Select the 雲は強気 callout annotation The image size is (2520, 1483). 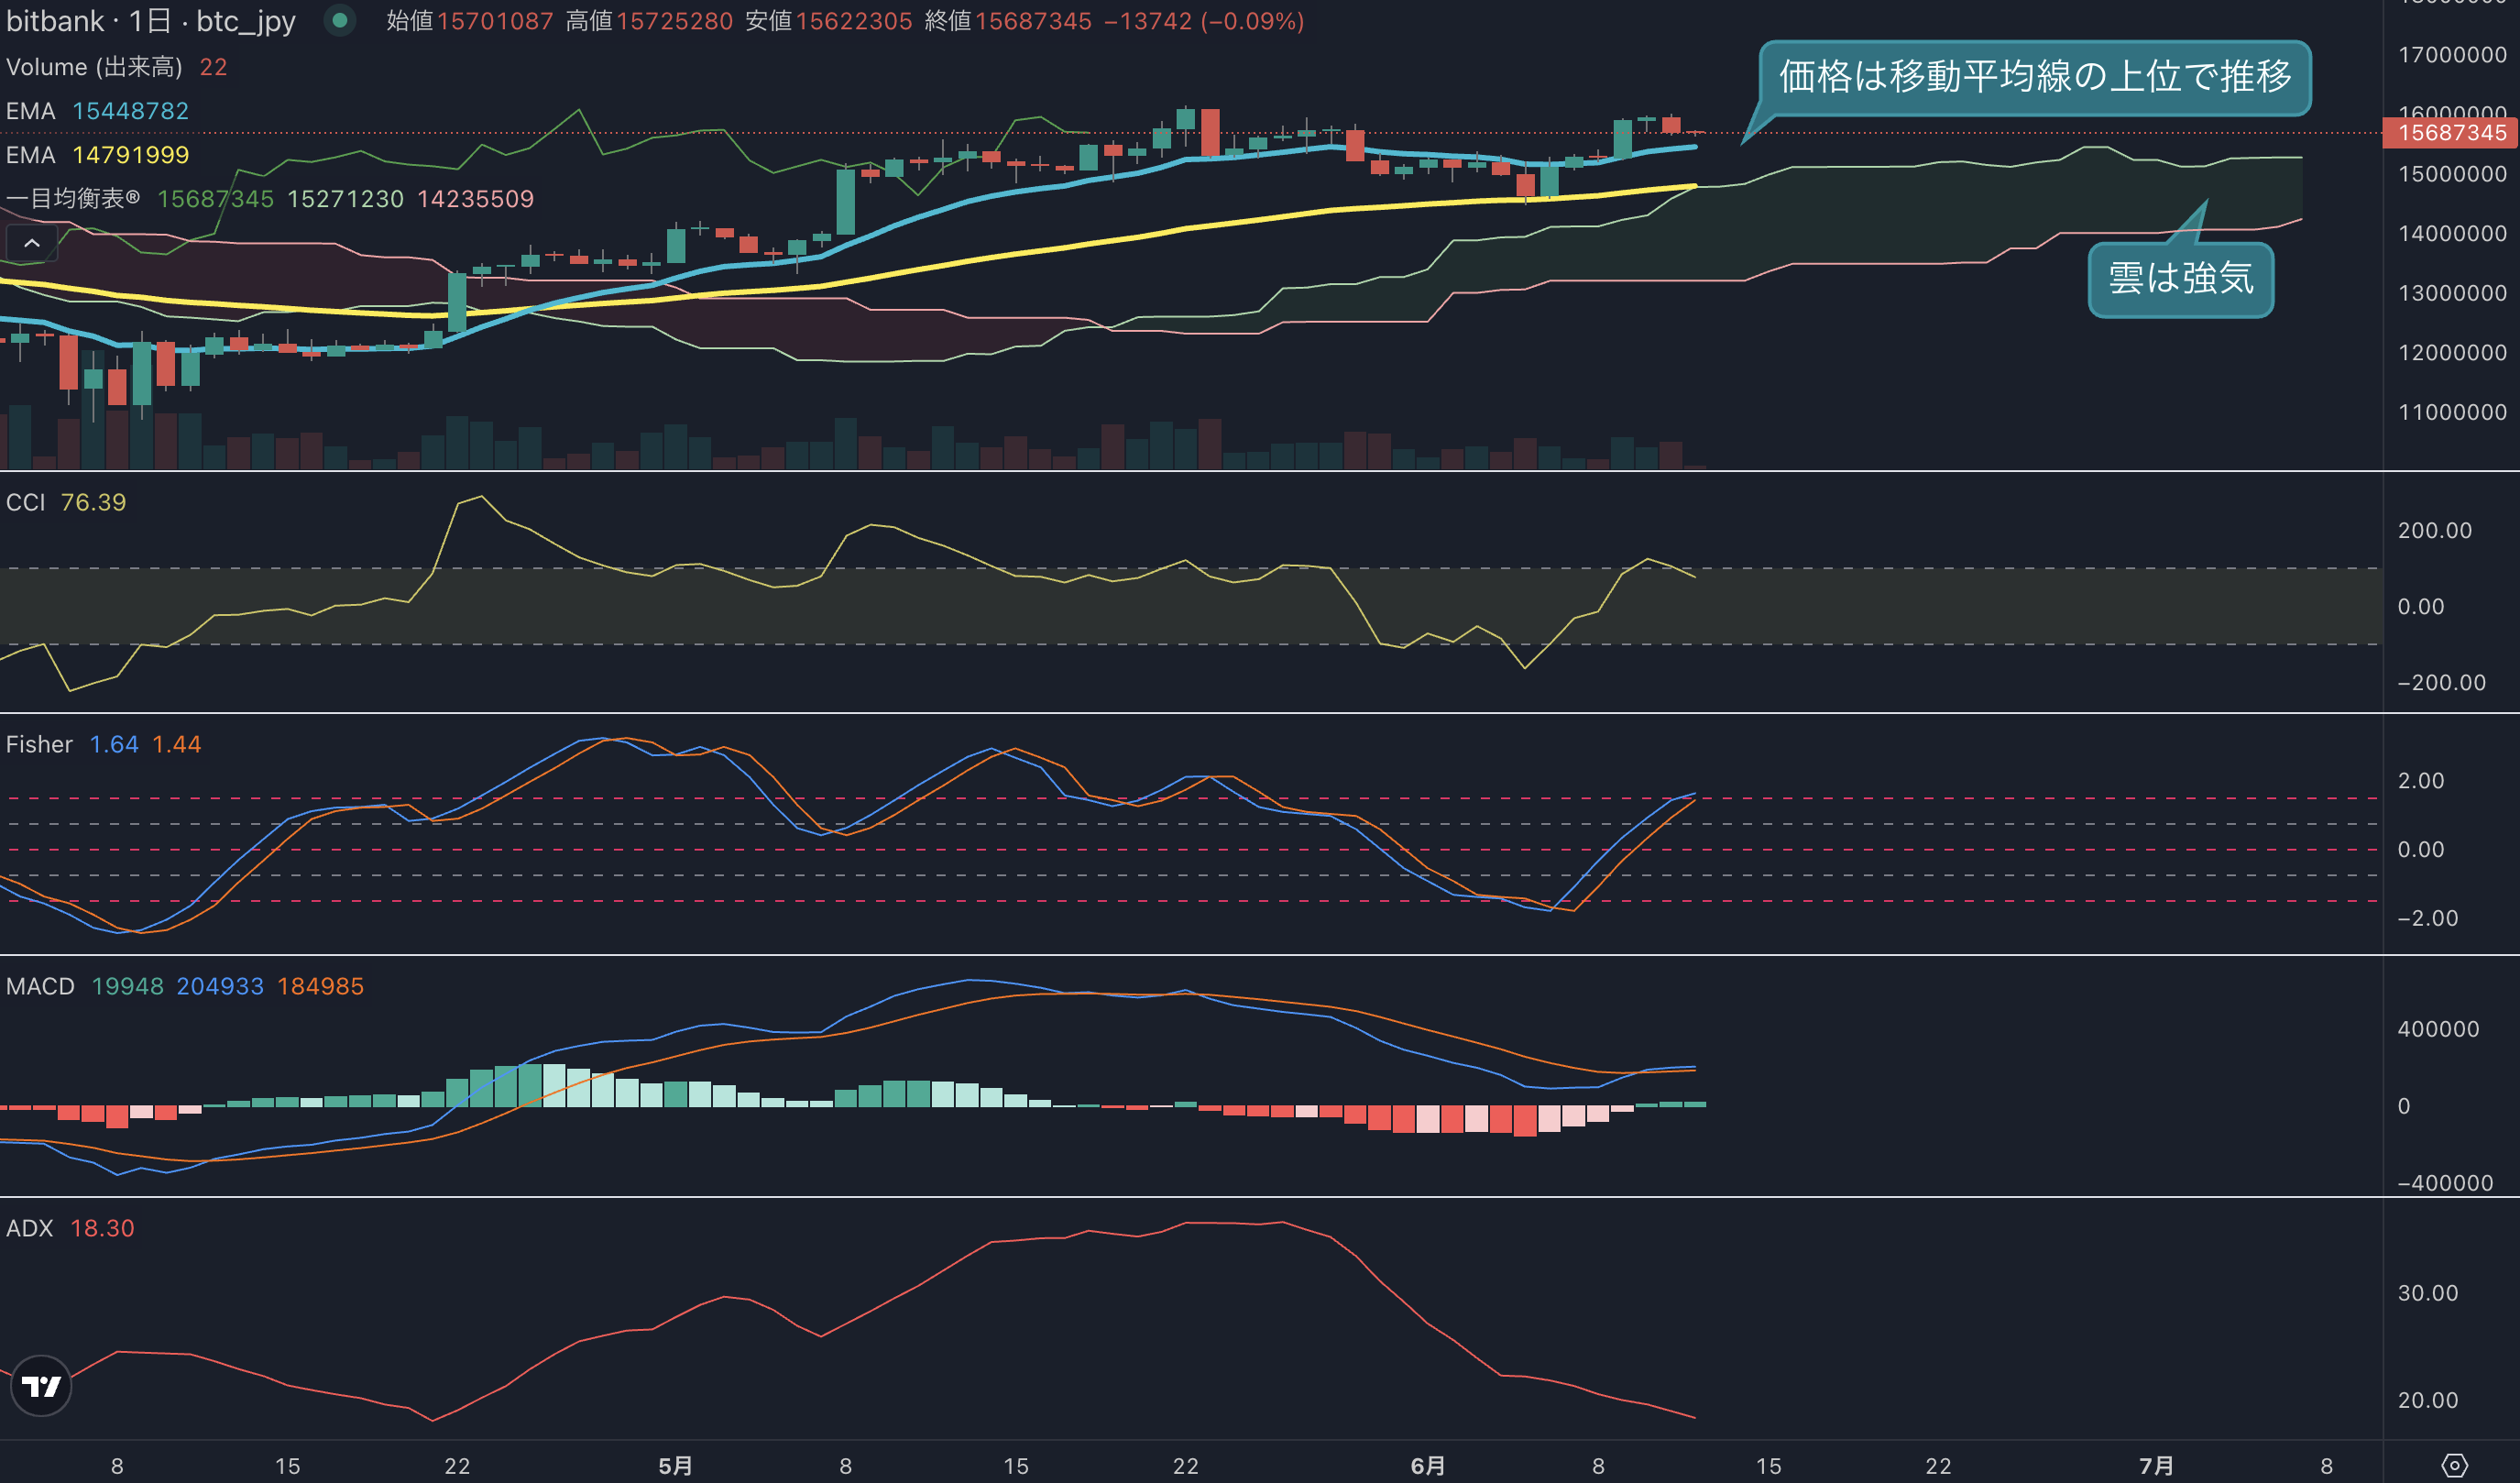pos(2181,279)
